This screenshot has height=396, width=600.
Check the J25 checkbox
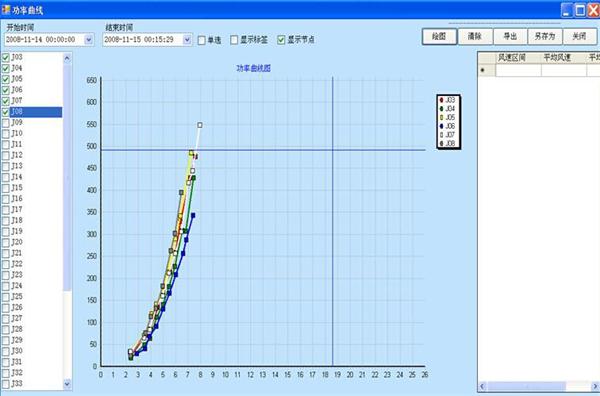click(6, 297)
